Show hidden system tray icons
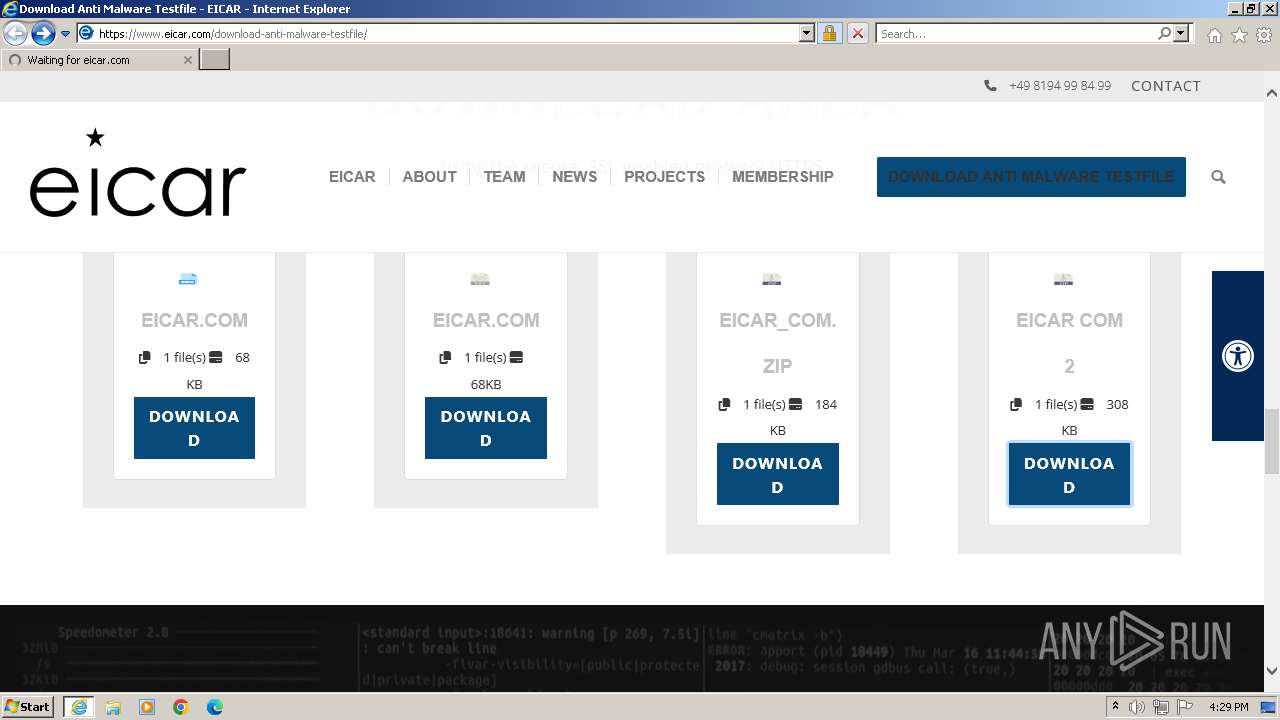 pyautogui.click(x=1116, y=706)
